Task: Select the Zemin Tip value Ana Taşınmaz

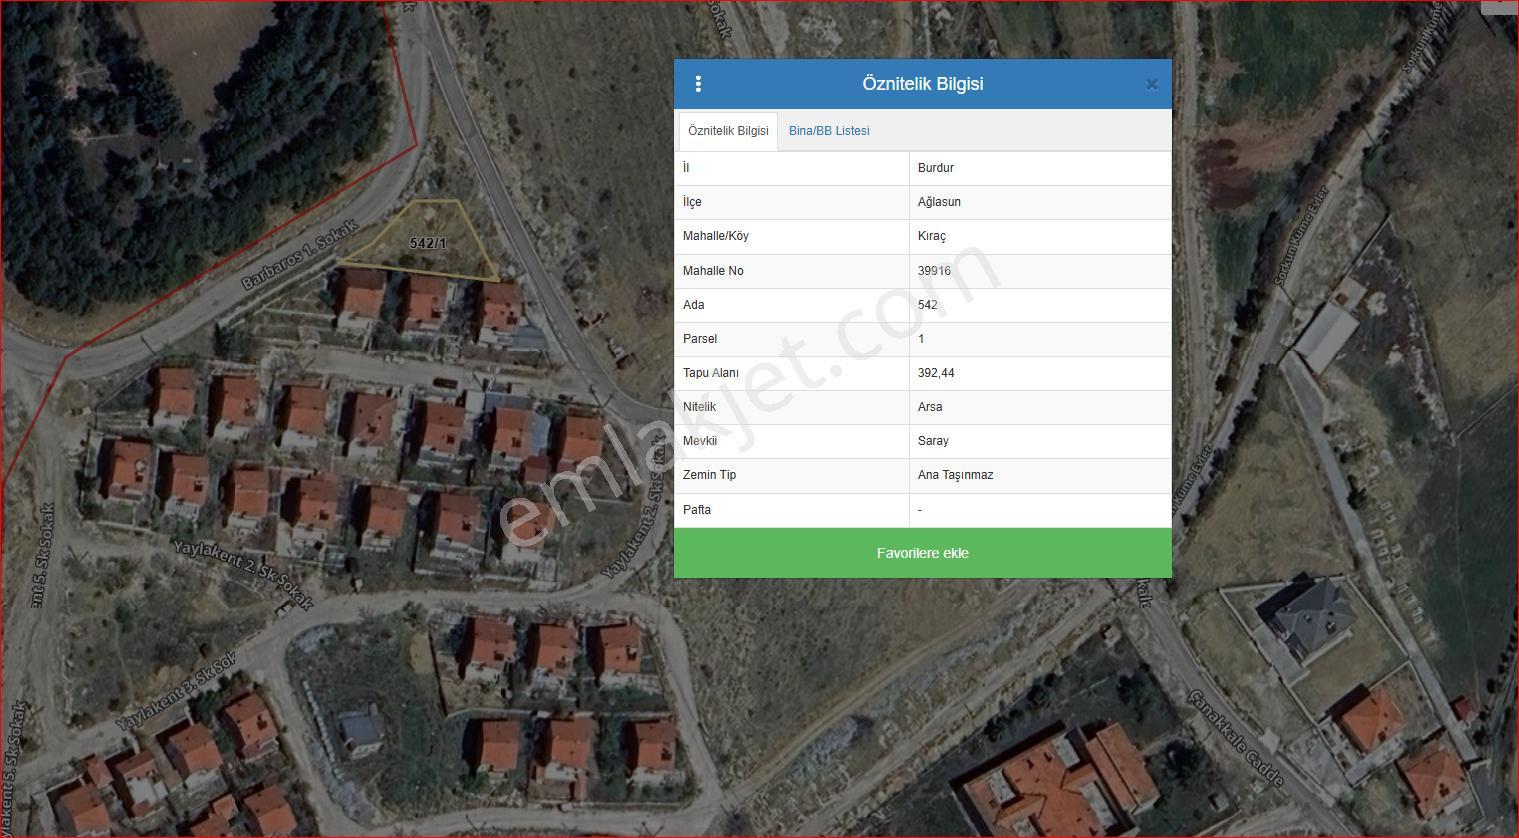Action: pyautogui.click(x=955, y=475)
